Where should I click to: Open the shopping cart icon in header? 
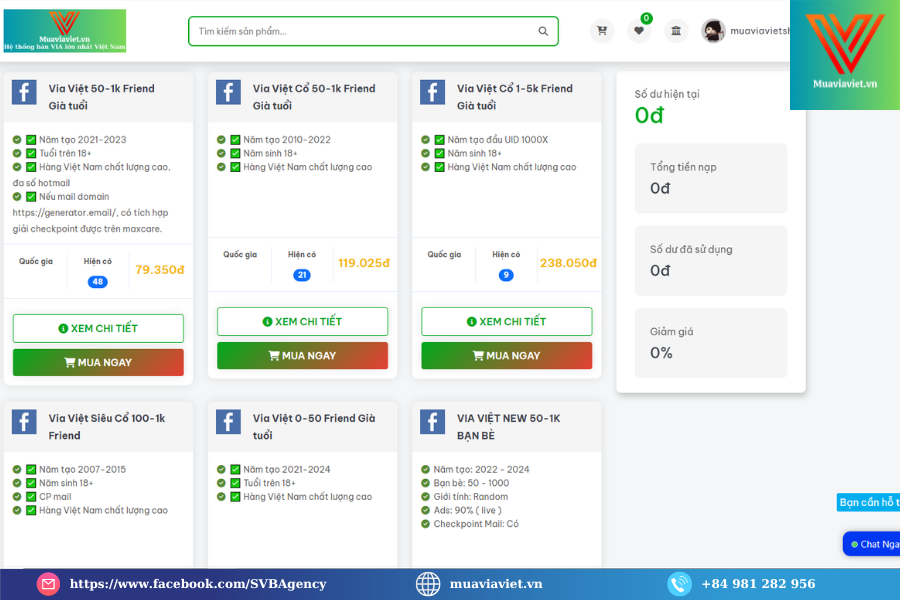pyautogui.click(x=602, y=31)
